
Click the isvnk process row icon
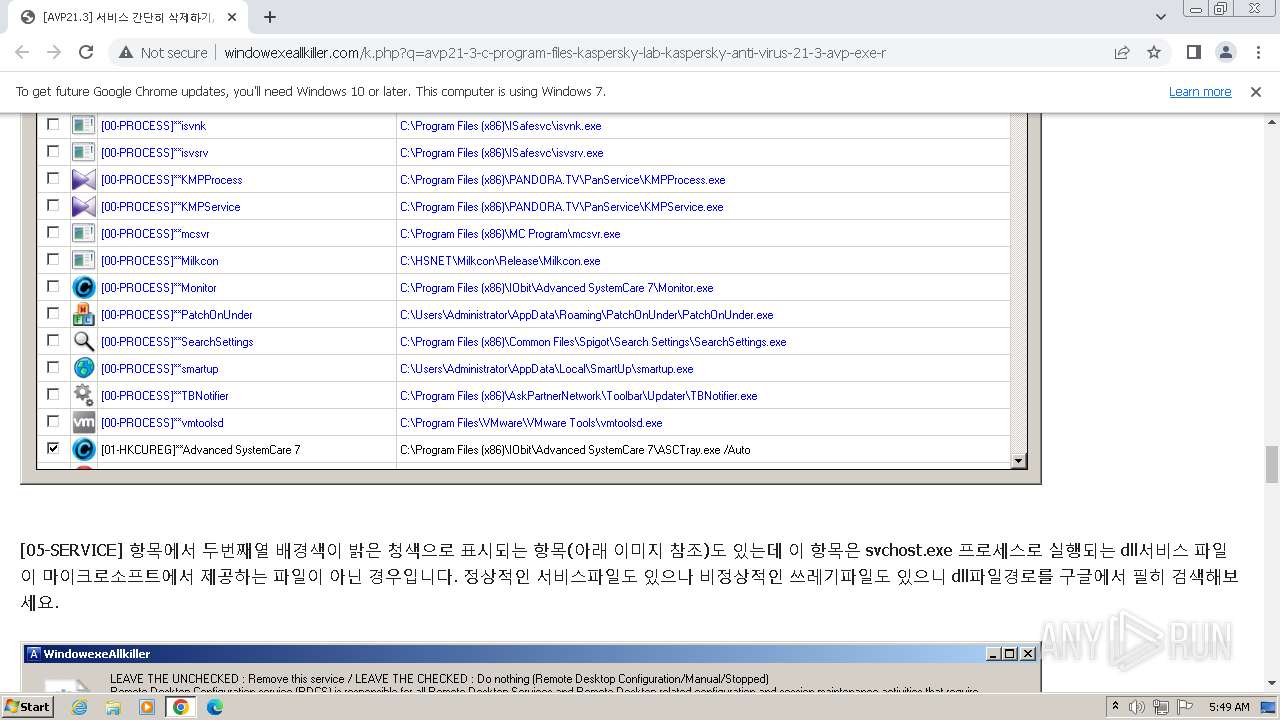pos(84,126)
